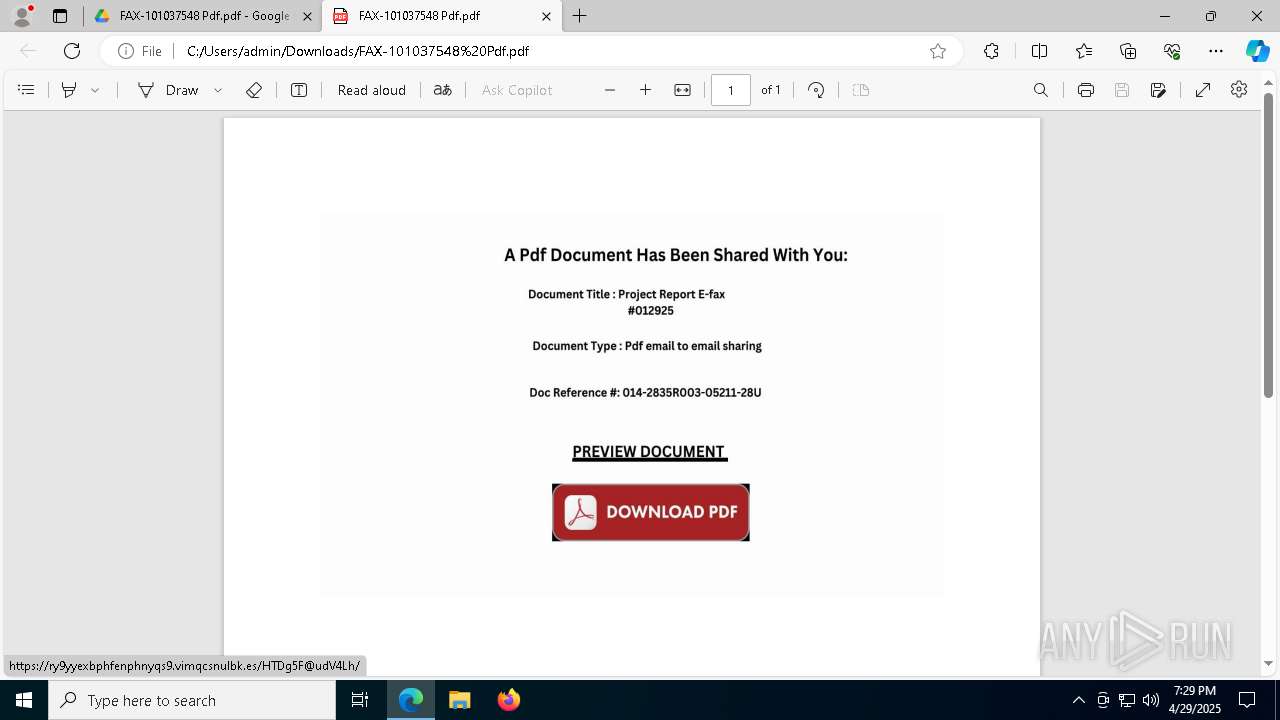Rotate the PDF page

(816, 90)
